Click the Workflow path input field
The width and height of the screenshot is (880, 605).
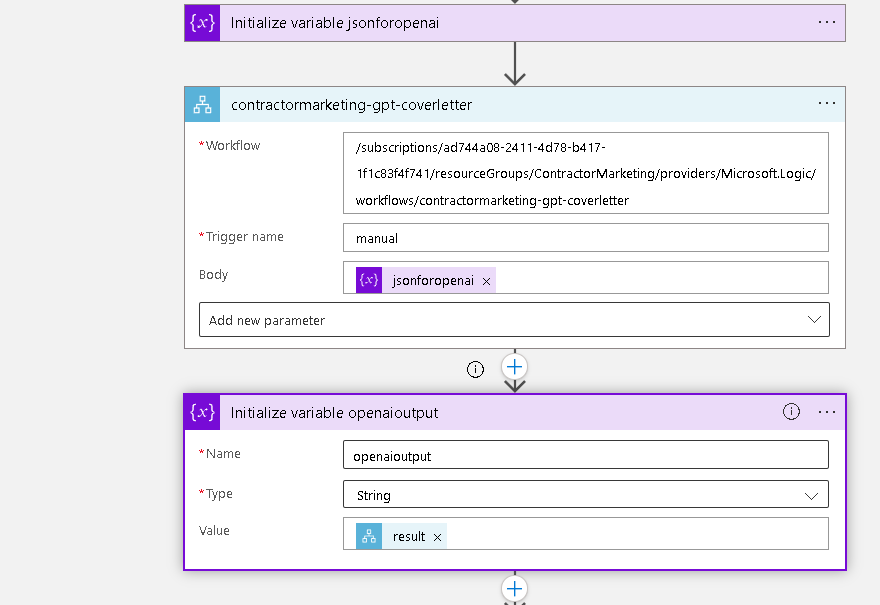pos(586,173)
